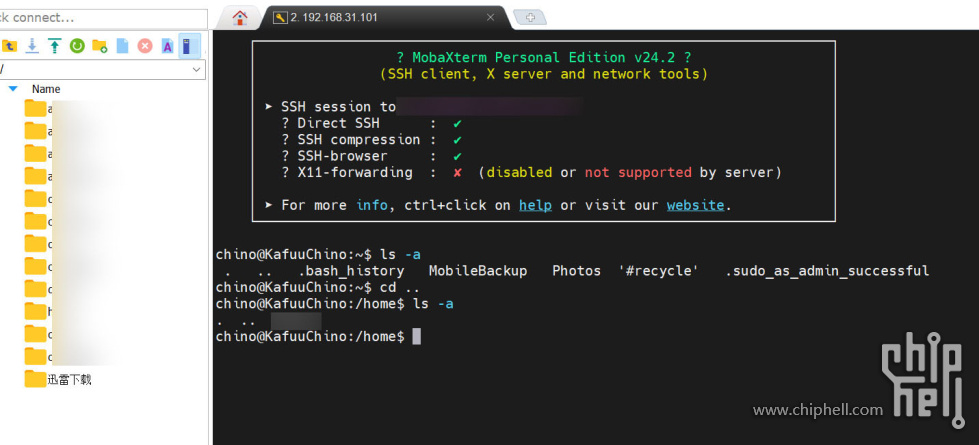Click the blue triangle beside Name header
This screenshot has height=445, width=979.
point(12,89)
